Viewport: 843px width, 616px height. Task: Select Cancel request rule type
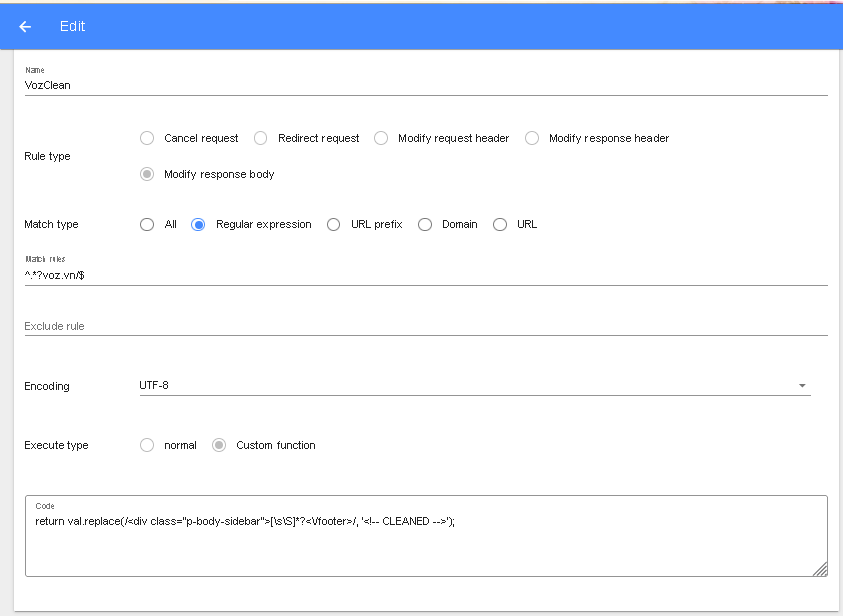click(x=147, y=138)
